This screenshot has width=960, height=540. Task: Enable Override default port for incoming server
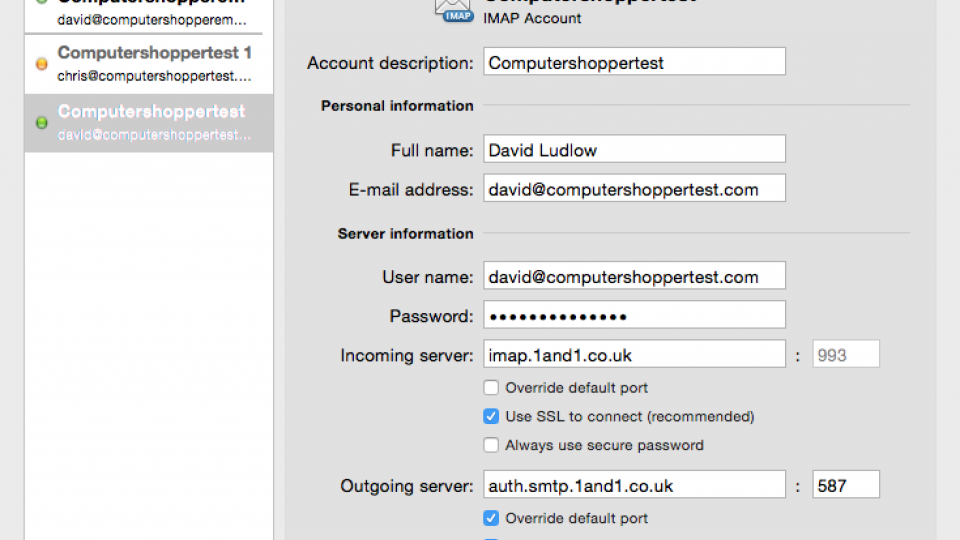pos(491,388)
